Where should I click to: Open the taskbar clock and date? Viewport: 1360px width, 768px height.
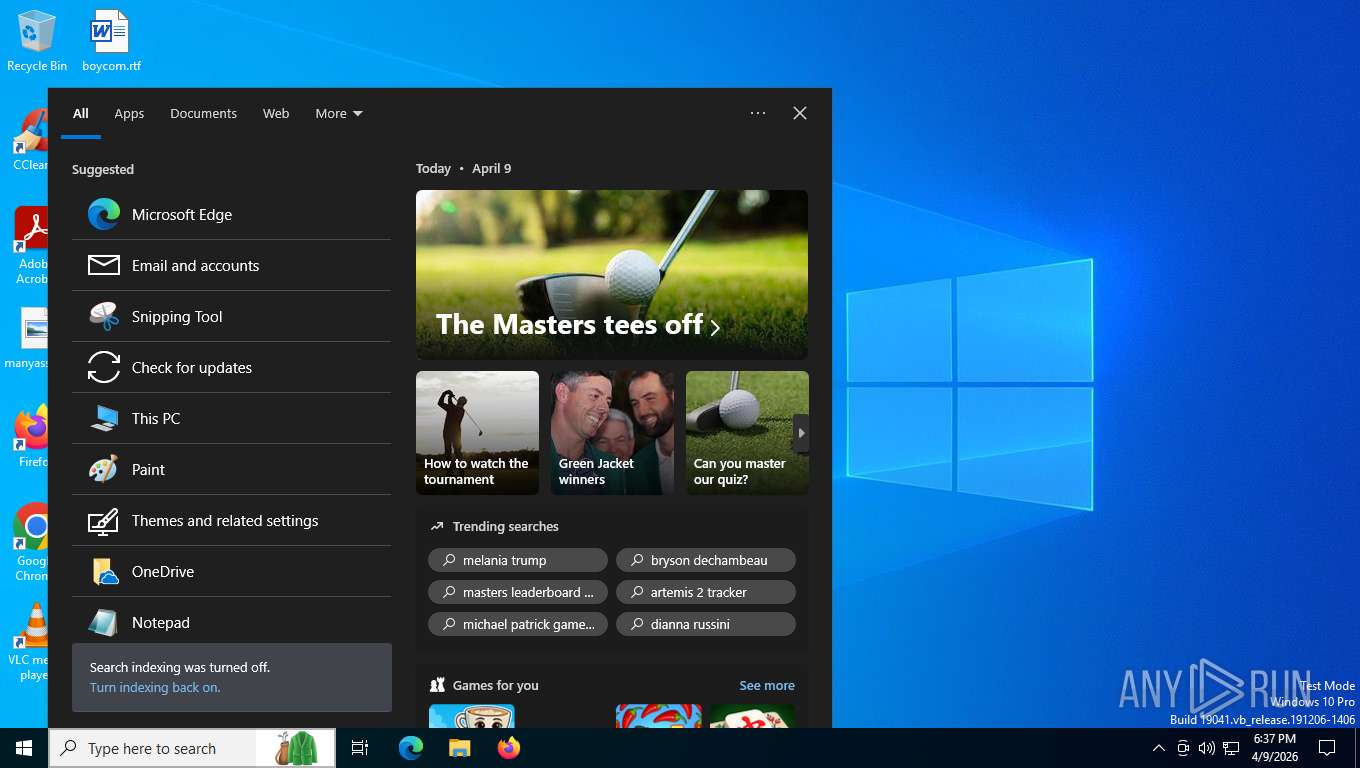1275,748
